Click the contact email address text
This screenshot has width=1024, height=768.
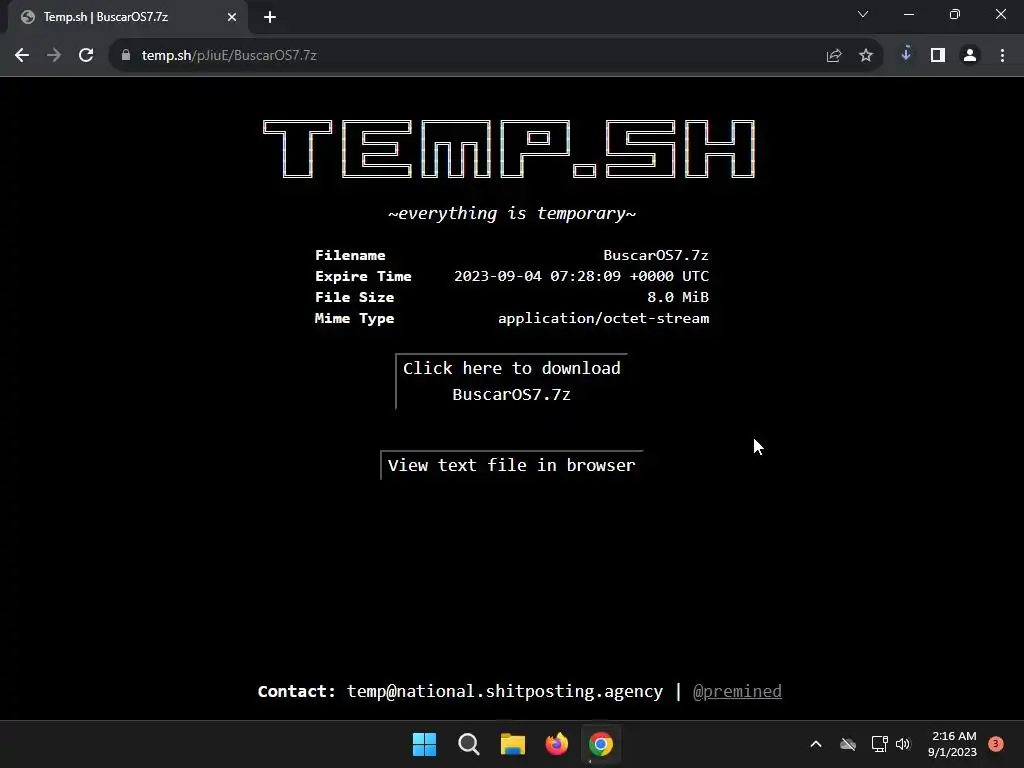[x=505, y=691]
